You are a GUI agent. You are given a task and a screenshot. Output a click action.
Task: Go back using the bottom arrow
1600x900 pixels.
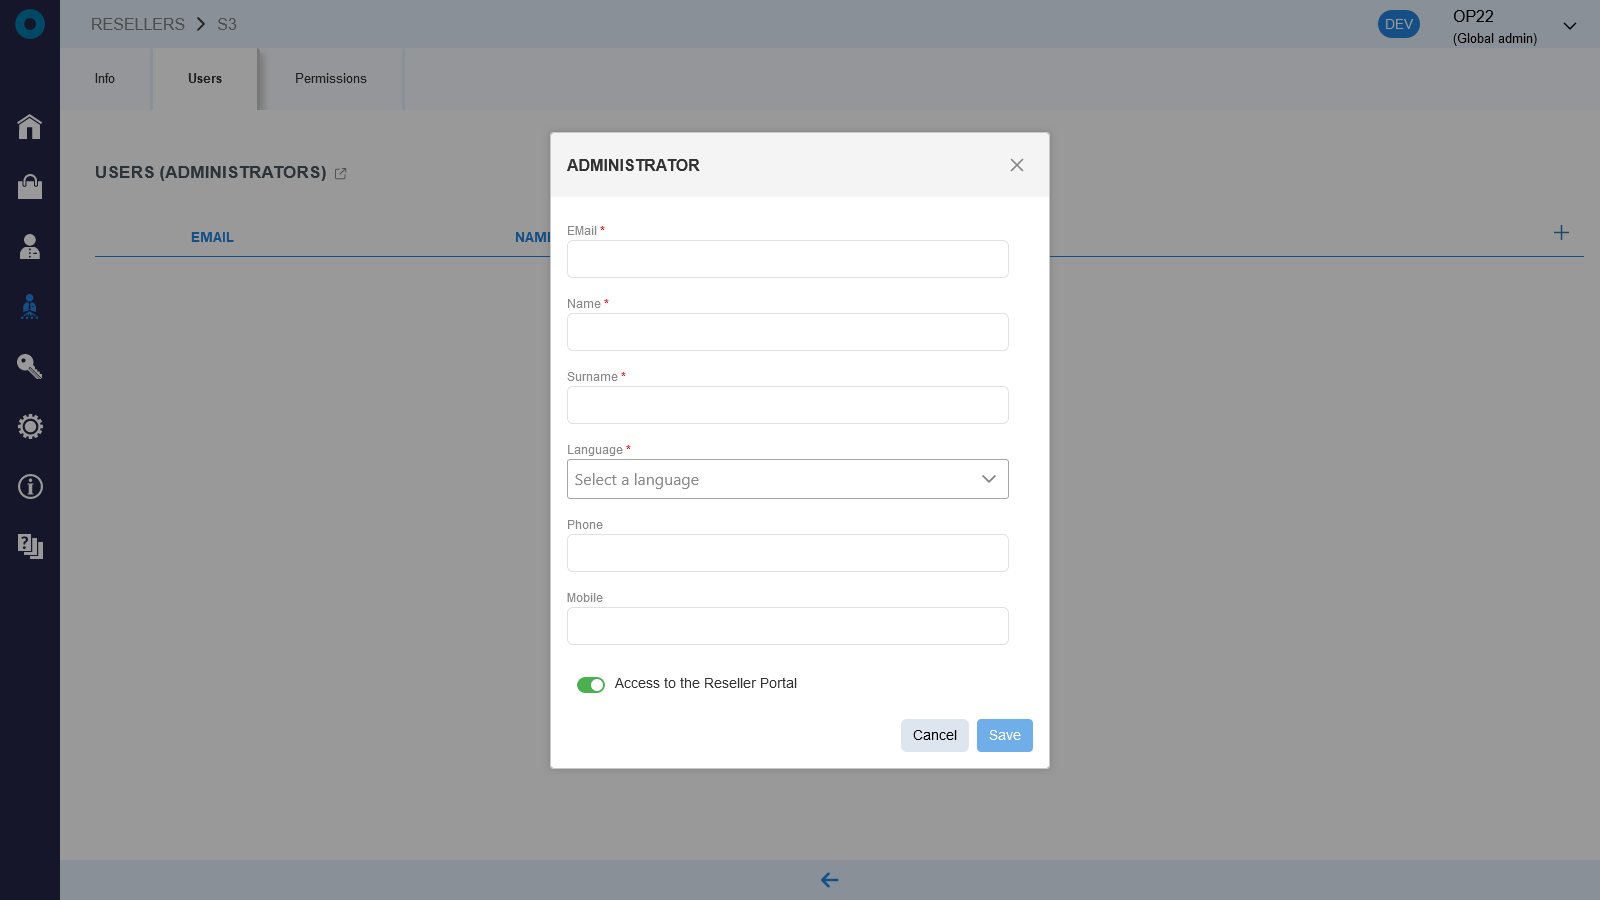coord(829,880)
